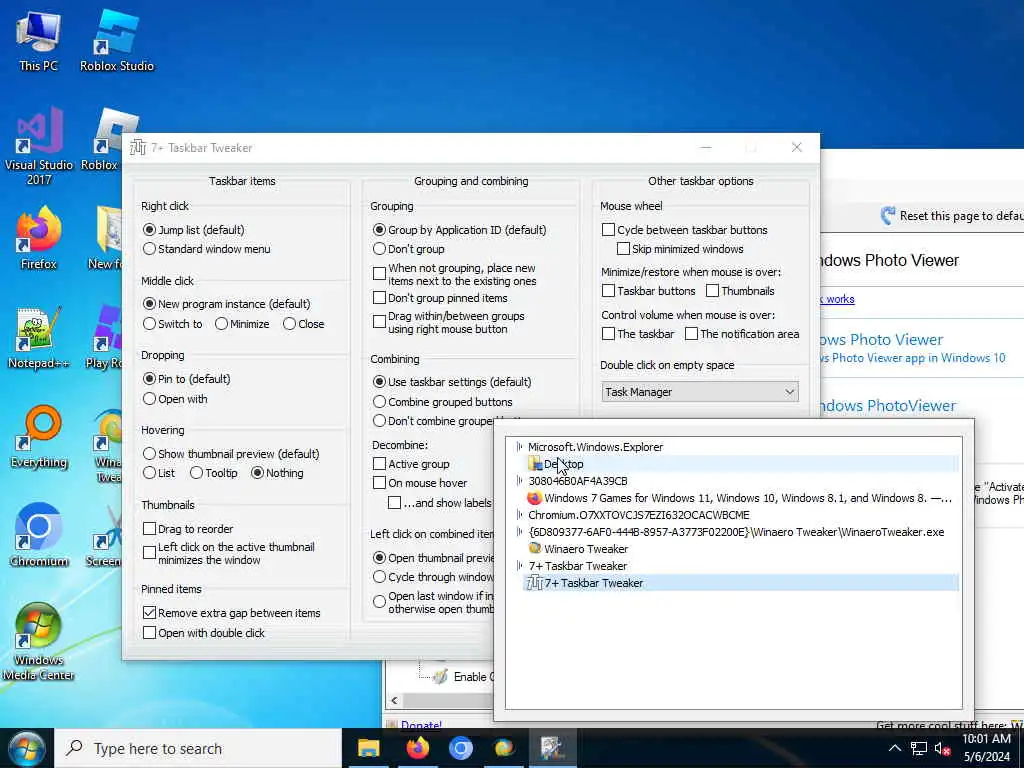Enable Cycle between taskbar buttons
This screenshot has height=768, width=1024.
(608, 230)
